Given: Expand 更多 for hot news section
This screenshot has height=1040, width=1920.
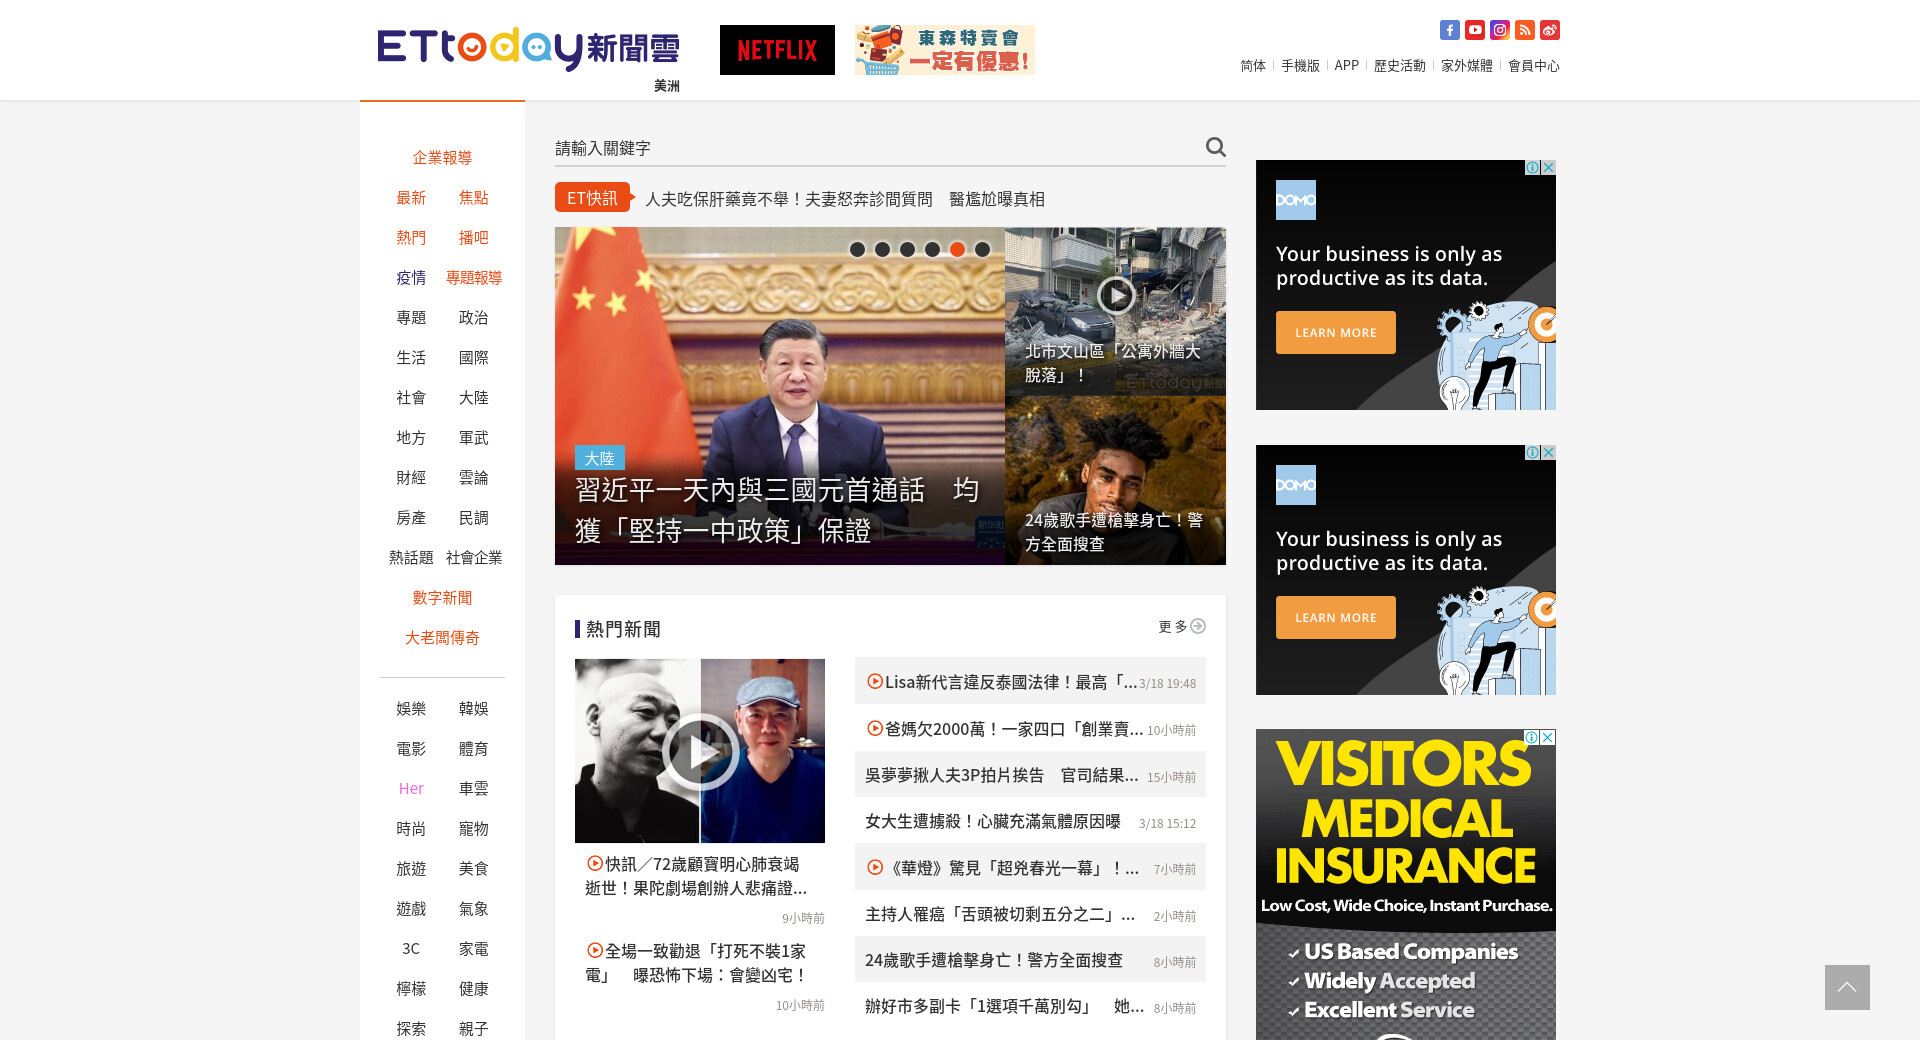Looking at the screenshot, I should click(x=1181, y=627).
